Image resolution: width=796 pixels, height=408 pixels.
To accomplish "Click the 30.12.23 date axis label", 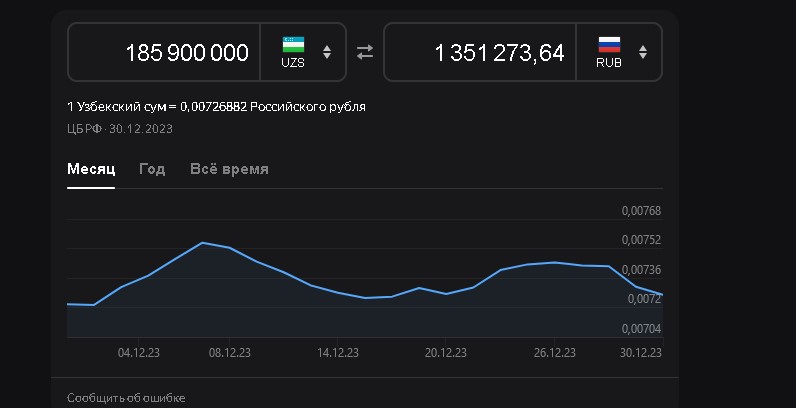I will tap(641, 353).
